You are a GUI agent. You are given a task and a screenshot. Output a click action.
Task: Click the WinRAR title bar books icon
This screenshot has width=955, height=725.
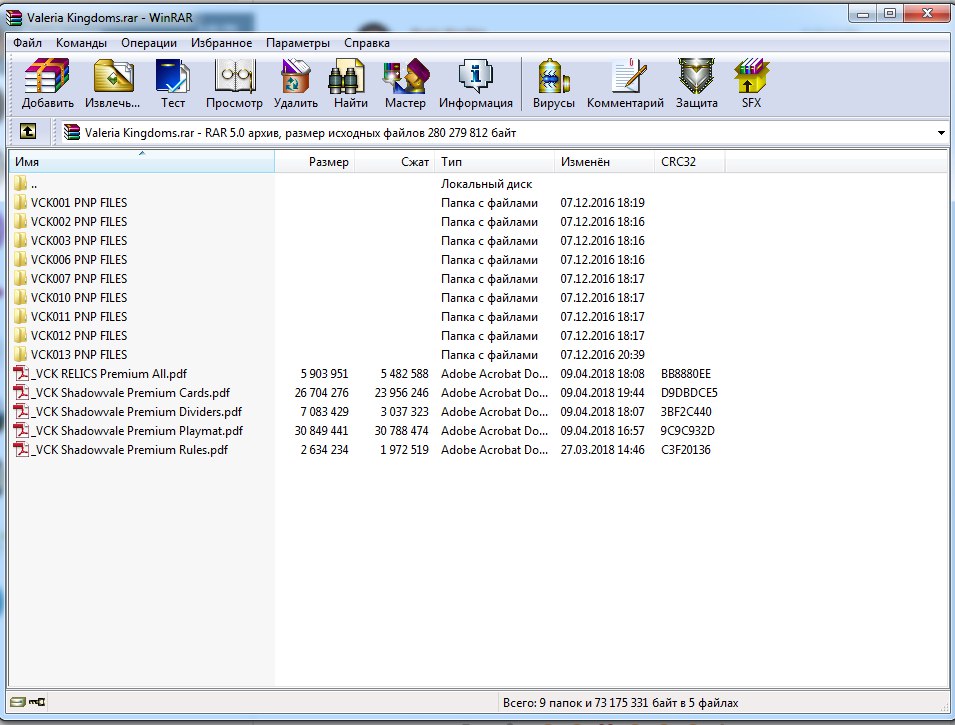(x=14, y=18)
